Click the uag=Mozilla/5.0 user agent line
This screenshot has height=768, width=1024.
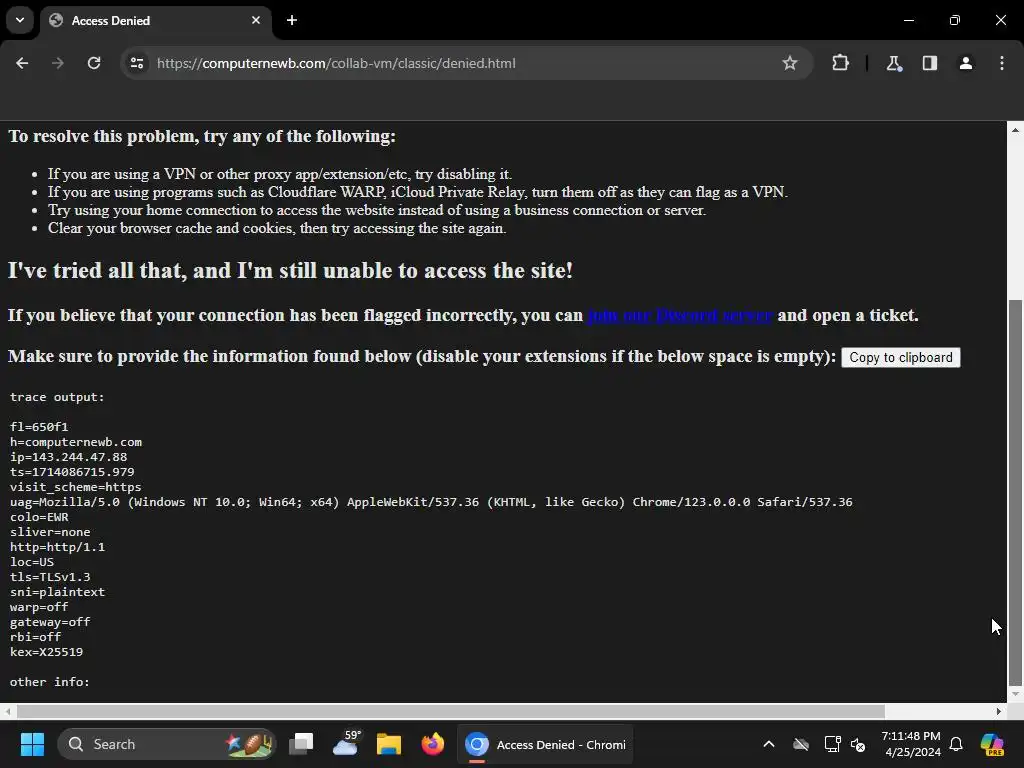pos(431,502)
